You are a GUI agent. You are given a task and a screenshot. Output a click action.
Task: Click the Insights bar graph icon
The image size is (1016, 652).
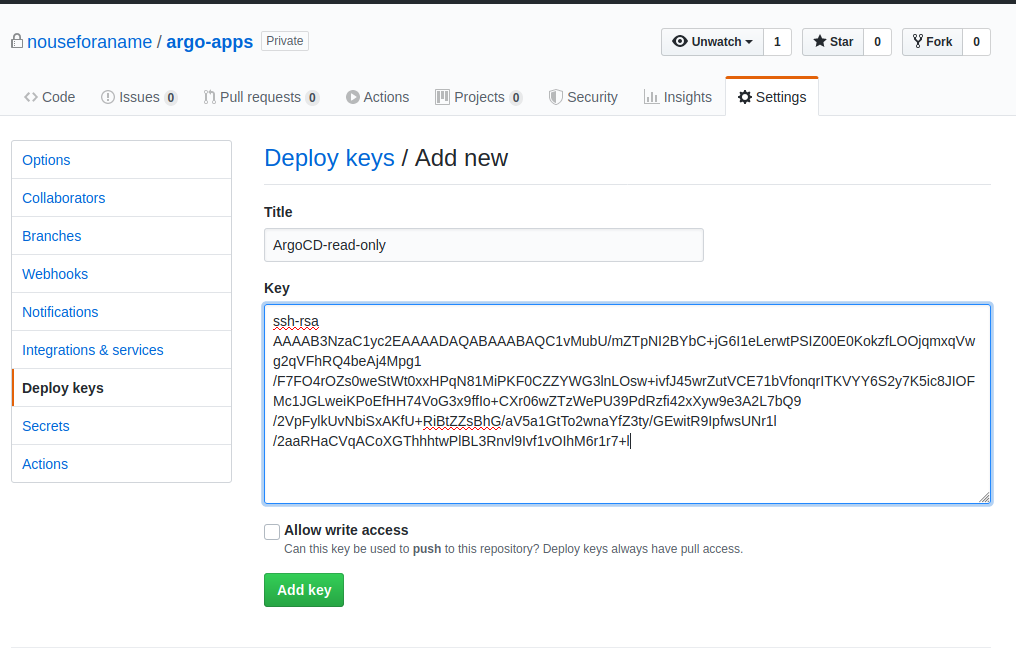[x=651, y=97]
